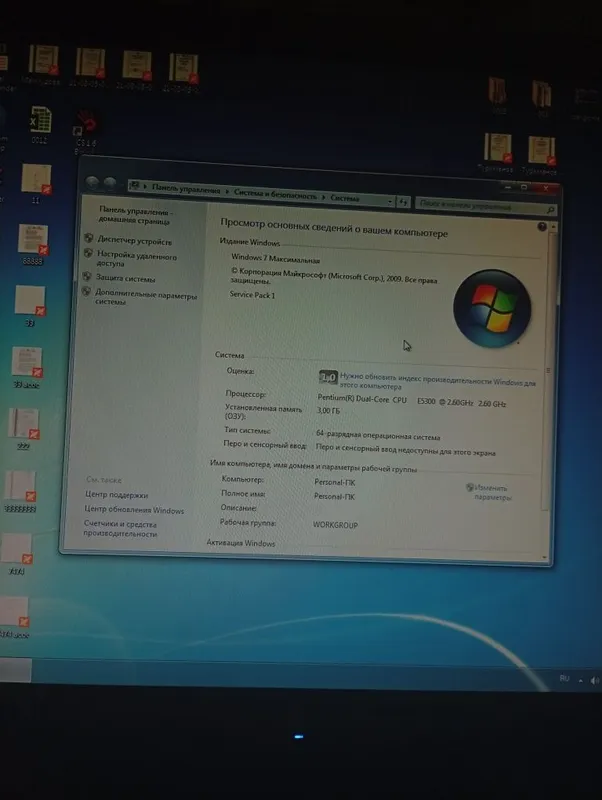This screenshot has height=800, width=602.
Task: Open Центр поддержки link
Action: 116,494
